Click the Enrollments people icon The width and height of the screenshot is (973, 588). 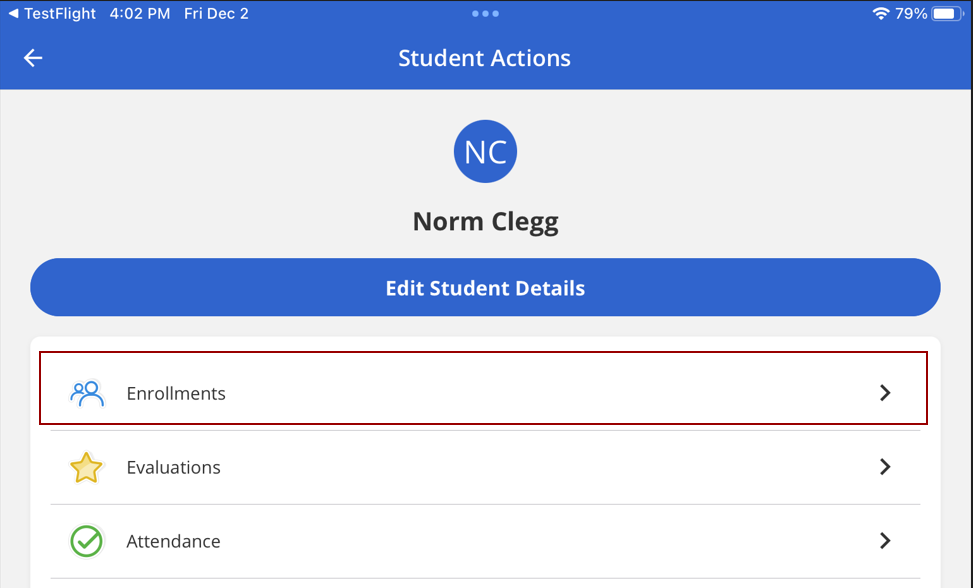(x=87, y=393)
